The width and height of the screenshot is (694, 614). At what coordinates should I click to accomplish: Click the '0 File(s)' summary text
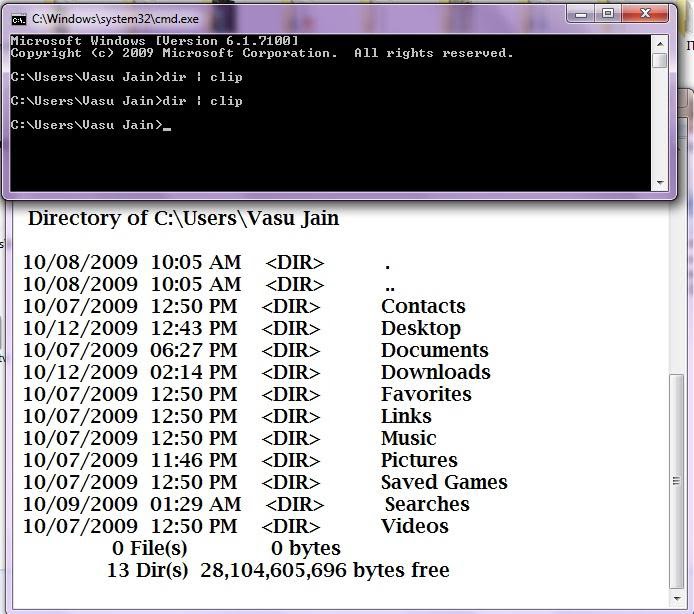[150, 548]
